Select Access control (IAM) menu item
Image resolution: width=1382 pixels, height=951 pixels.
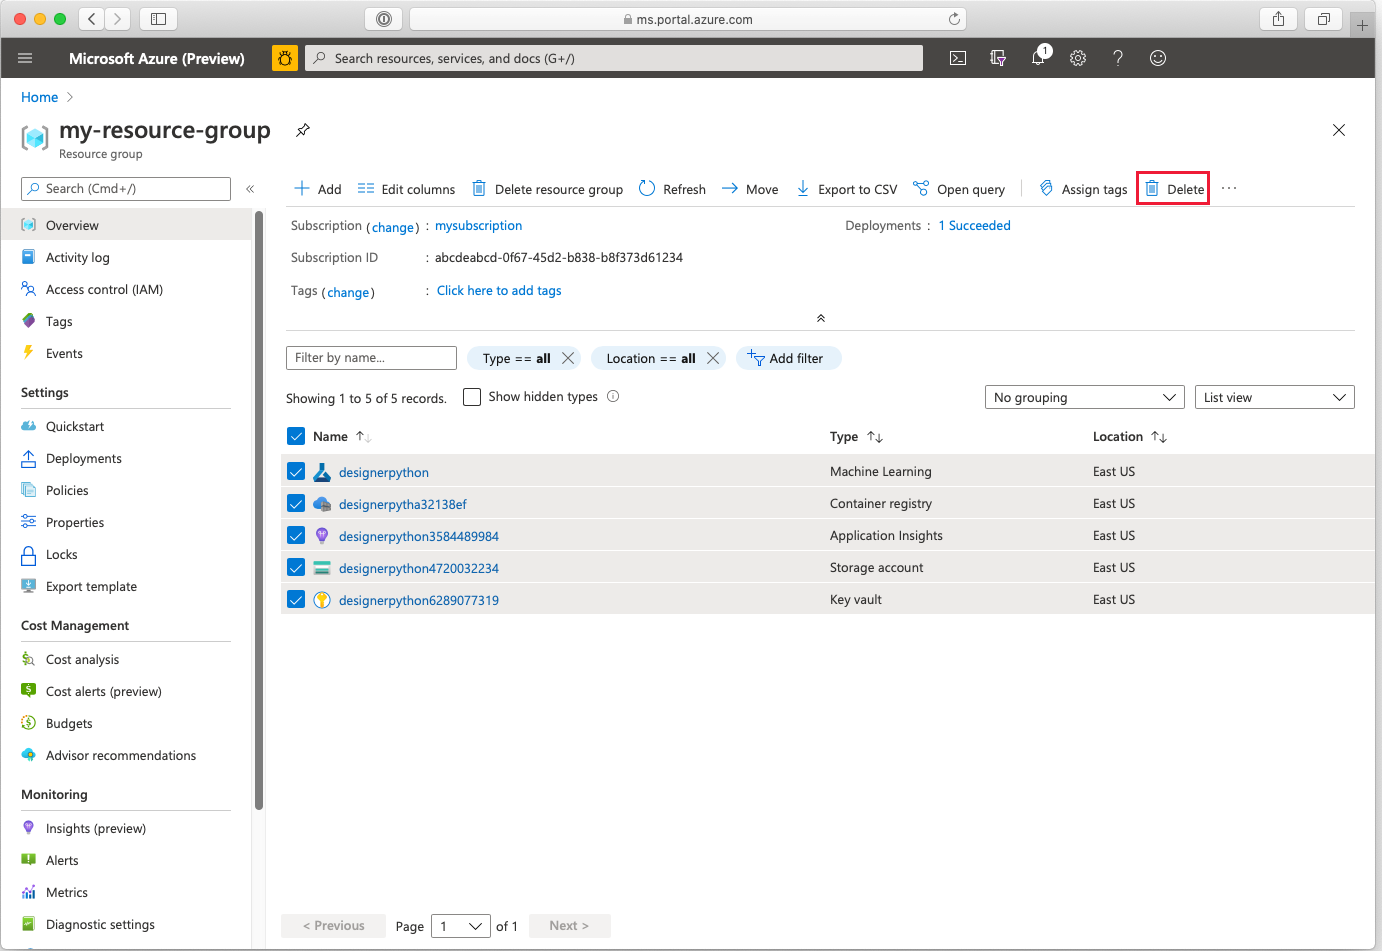[104, 289]
